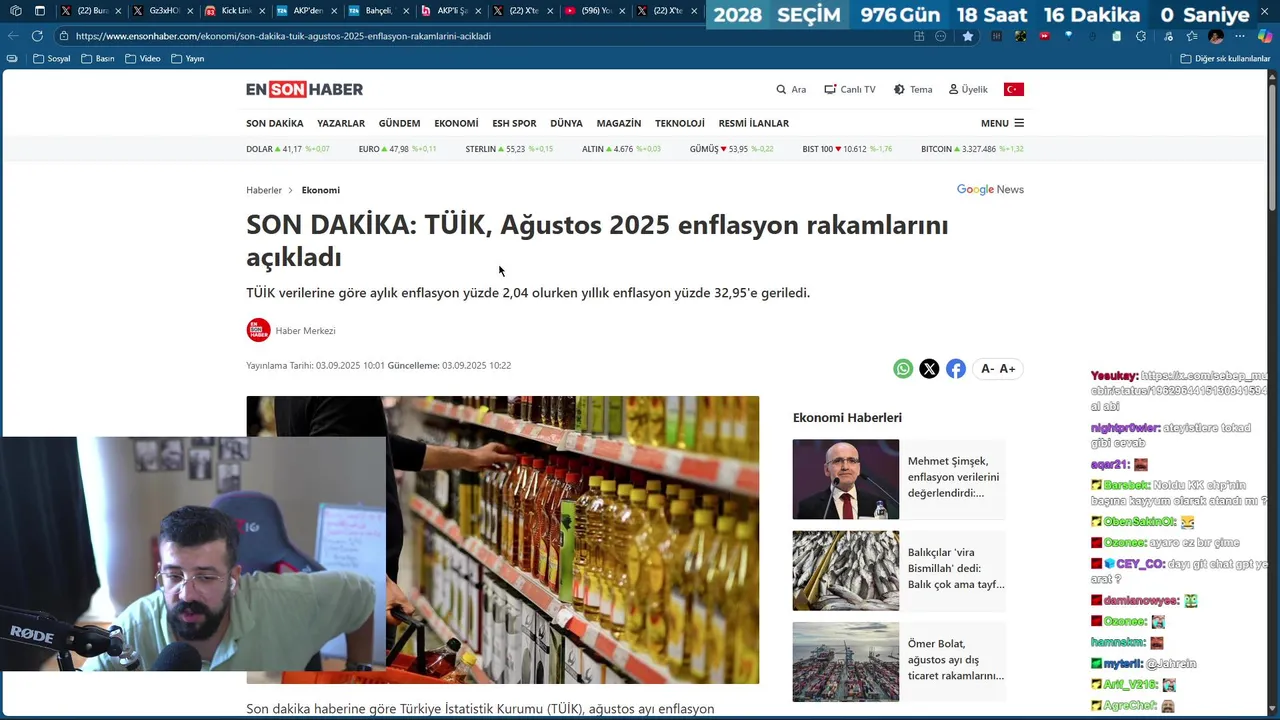Screen dimensions: 1280x720
Task: Expand the MENU hamburger dropdown
Action: [1002, 123]
